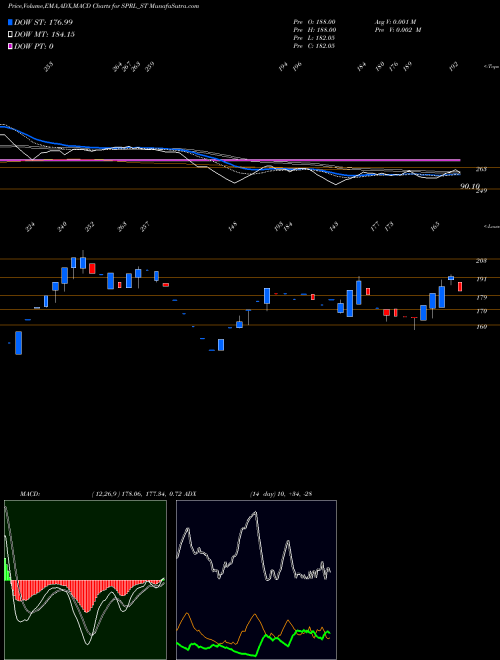The image size is (500, 660).
Task: Select the 'DOW PT: 0' legend text
Action: tap(33, 46)
